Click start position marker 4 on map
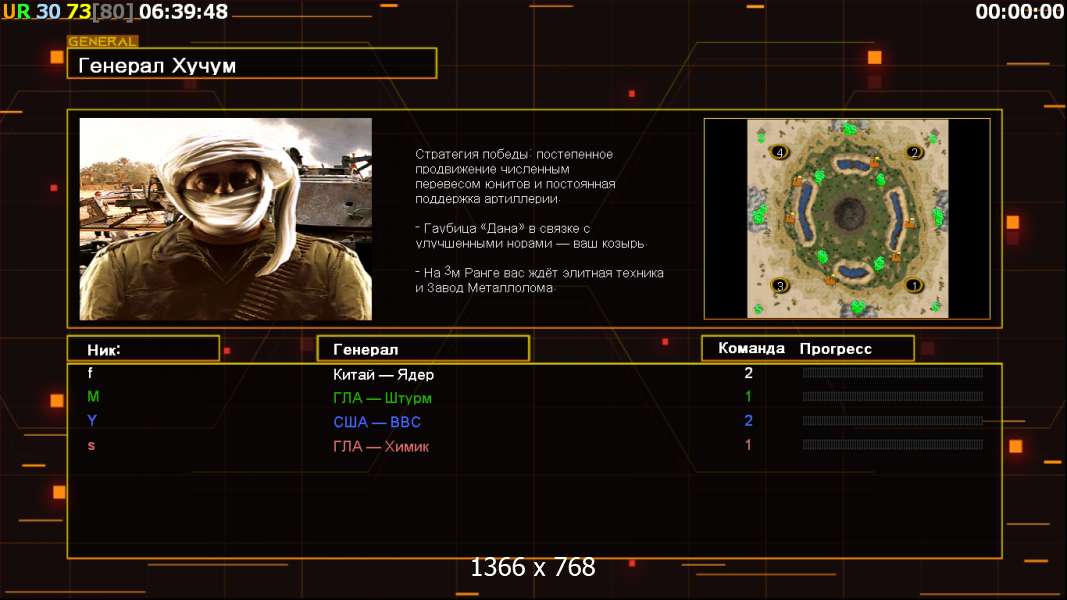Screen dimensions: 1067x600 (x=780, y=152)
